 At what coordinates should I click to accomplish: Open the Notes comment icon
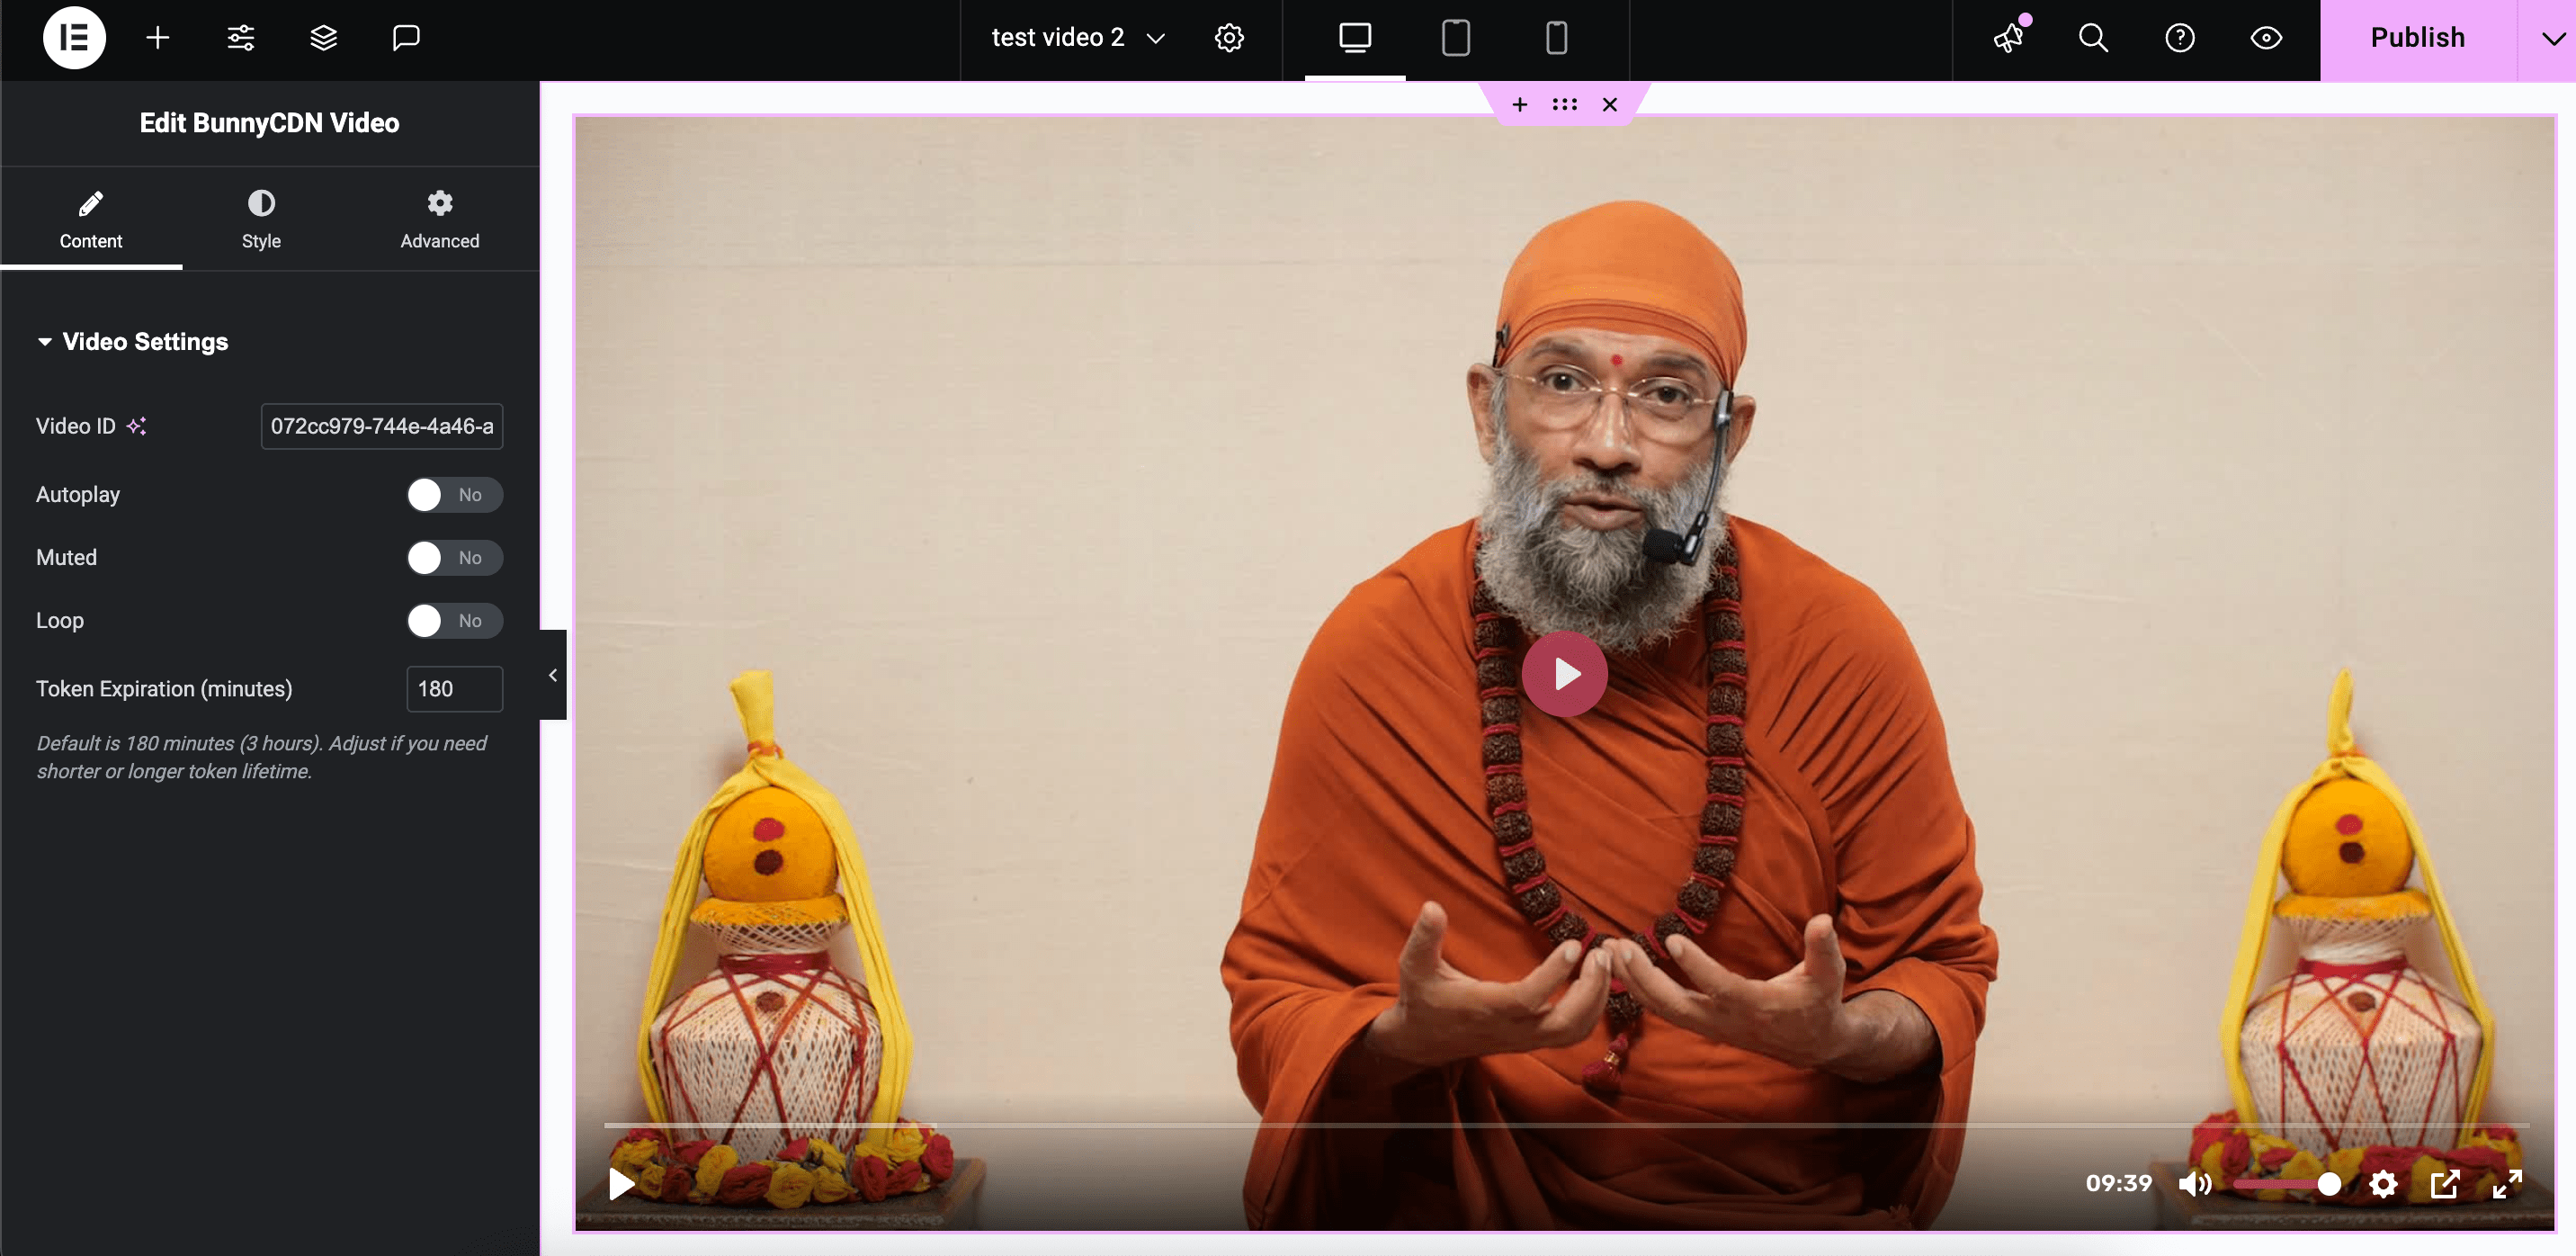tap(406, 38)
